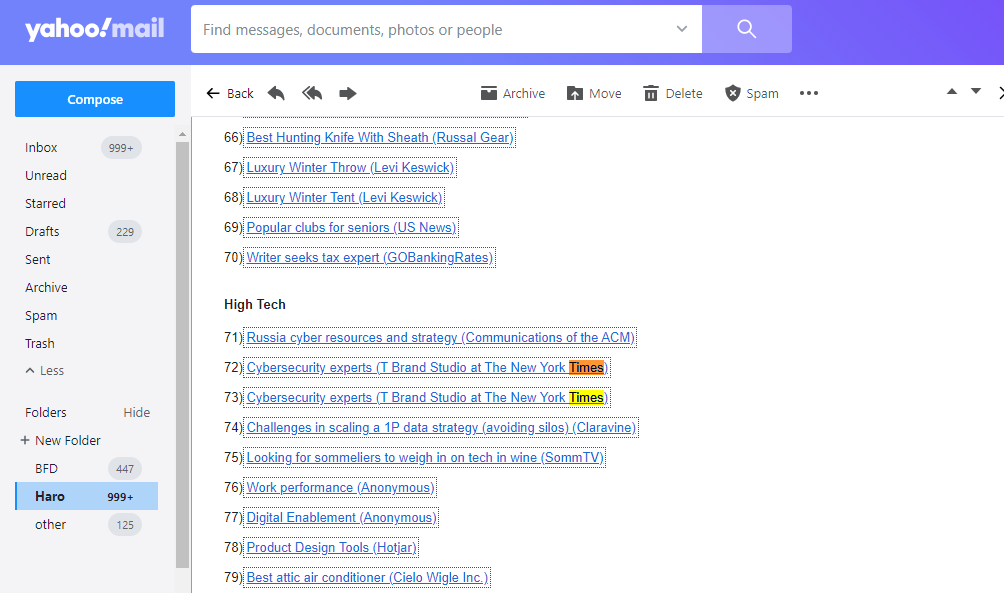Open the search options dropdown arrow
The image size is (1004, 593).
682,29
